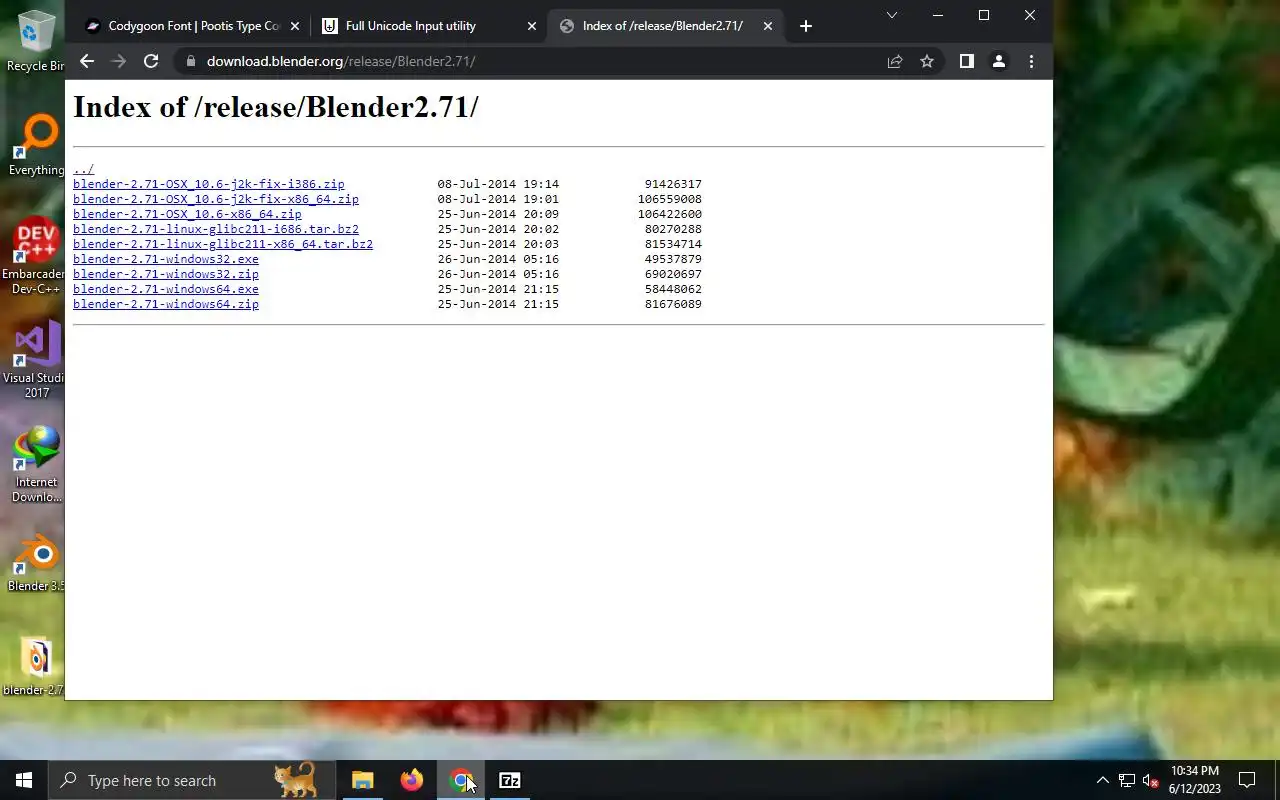Viewport: 1280px width, 800px height.
Task: Bookmark this tab with the star icon
Action: [x=927, y=61]
